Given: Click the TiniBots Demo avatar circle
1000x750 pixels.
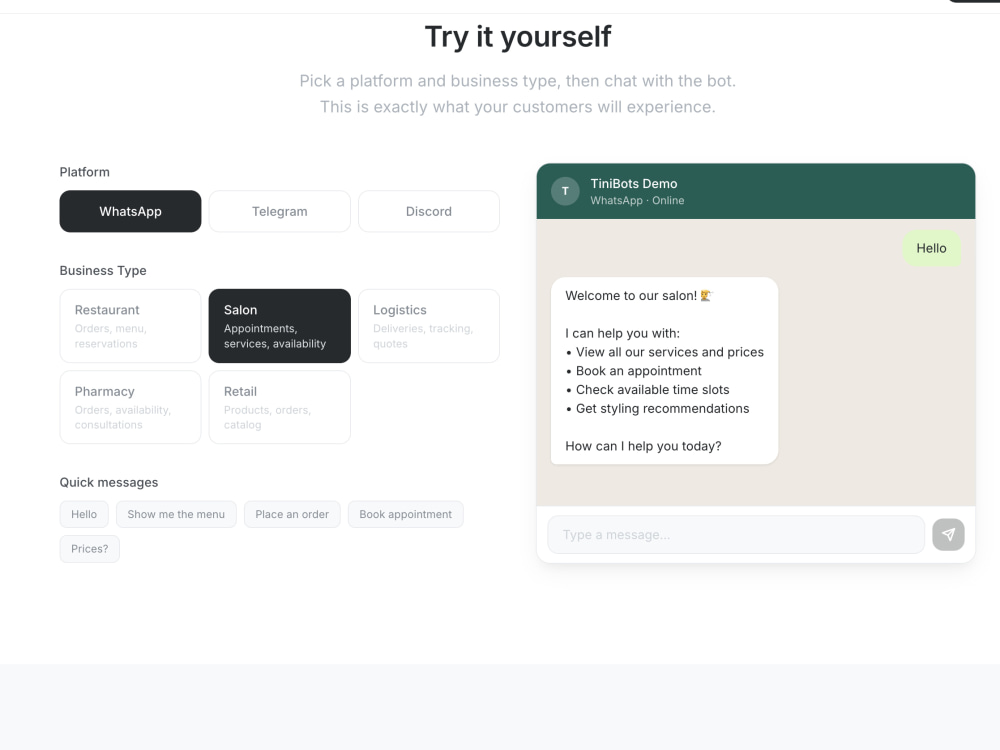Looking at the screenshot, I should tap(565, 191).
